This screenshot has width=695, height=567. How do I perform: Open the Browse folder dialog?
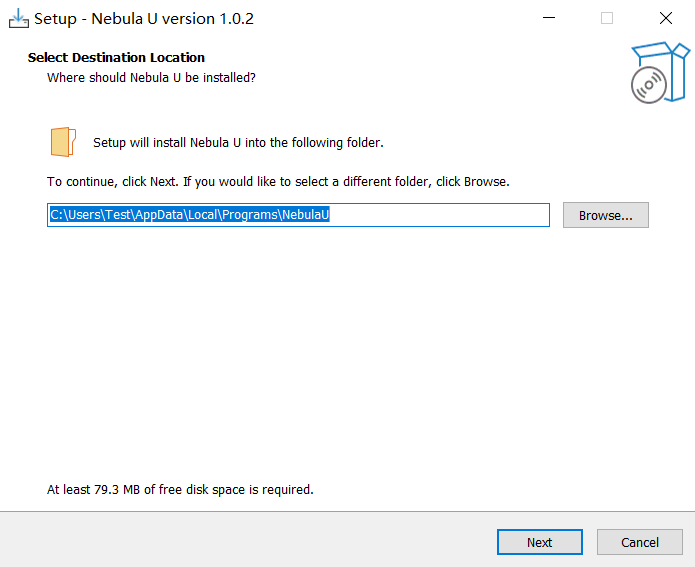[605, 215]
